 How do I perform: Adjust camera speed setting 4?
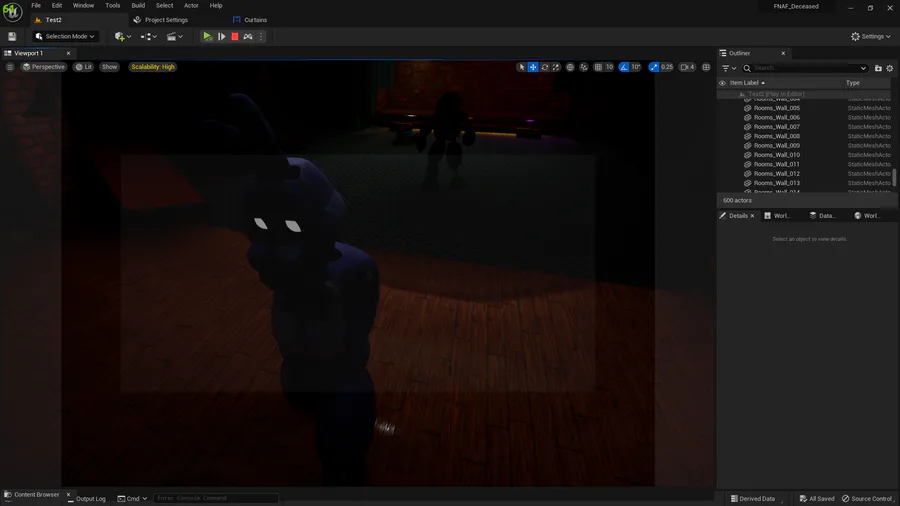pos(688,67)
